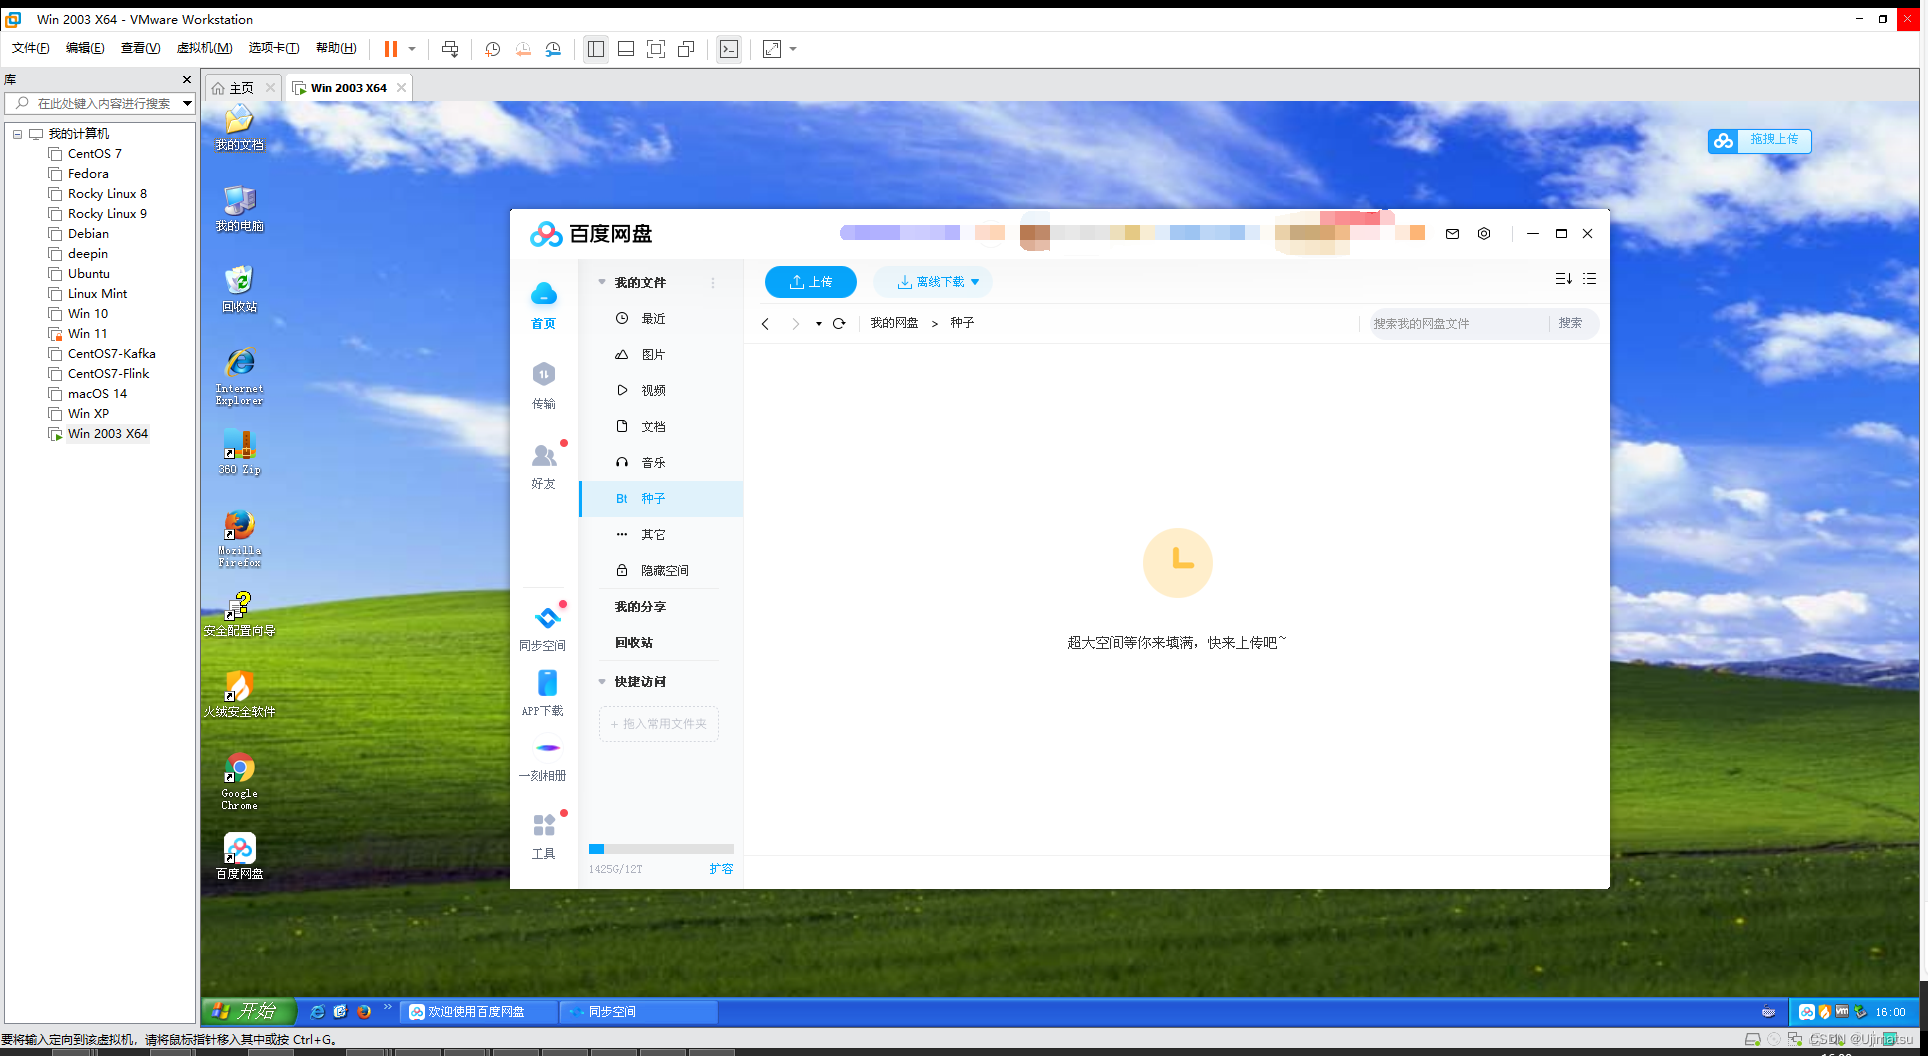Click the 拖拽上传 floating upload widget
Screen dimensions: 1928x1056
click(1759, 140)
